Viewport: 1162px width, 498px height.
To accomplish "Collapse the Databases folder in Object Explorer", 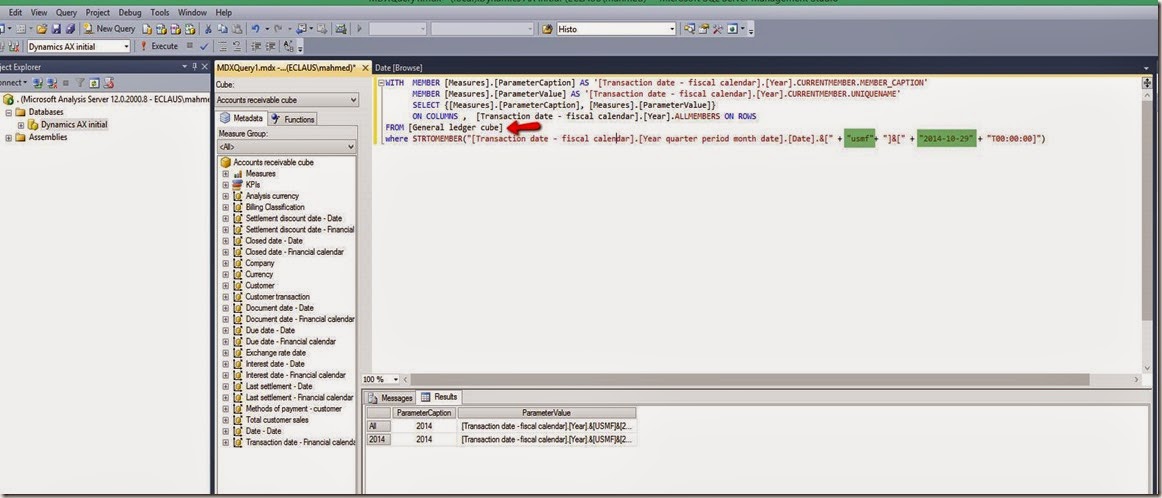I will coord(9,112).
